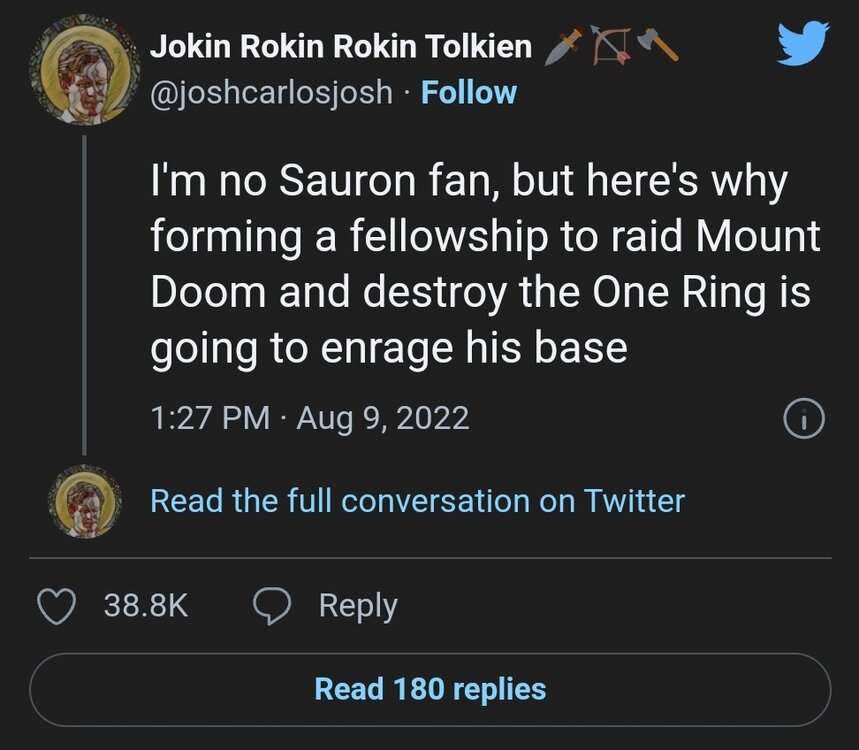Click the 38.8K like count
This screenshot has width=859, height=750.
[146, 606]
